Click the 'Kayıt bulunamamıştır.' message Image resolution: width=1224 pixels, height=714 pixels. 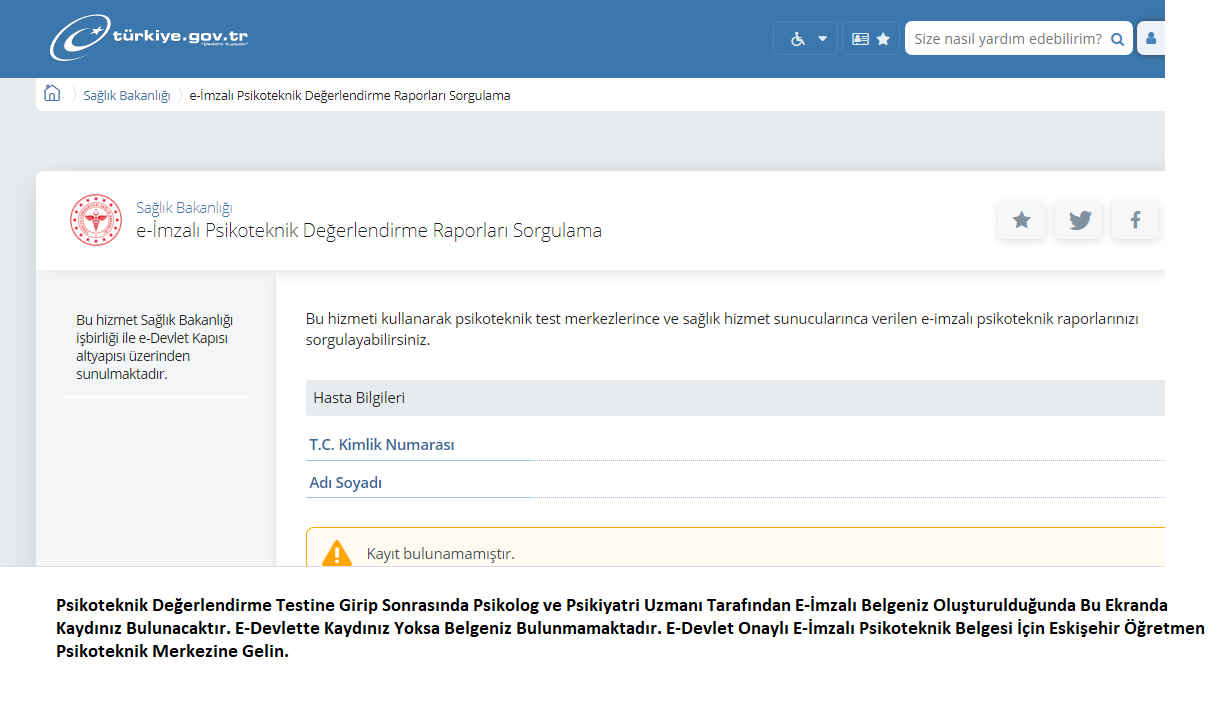441,553
